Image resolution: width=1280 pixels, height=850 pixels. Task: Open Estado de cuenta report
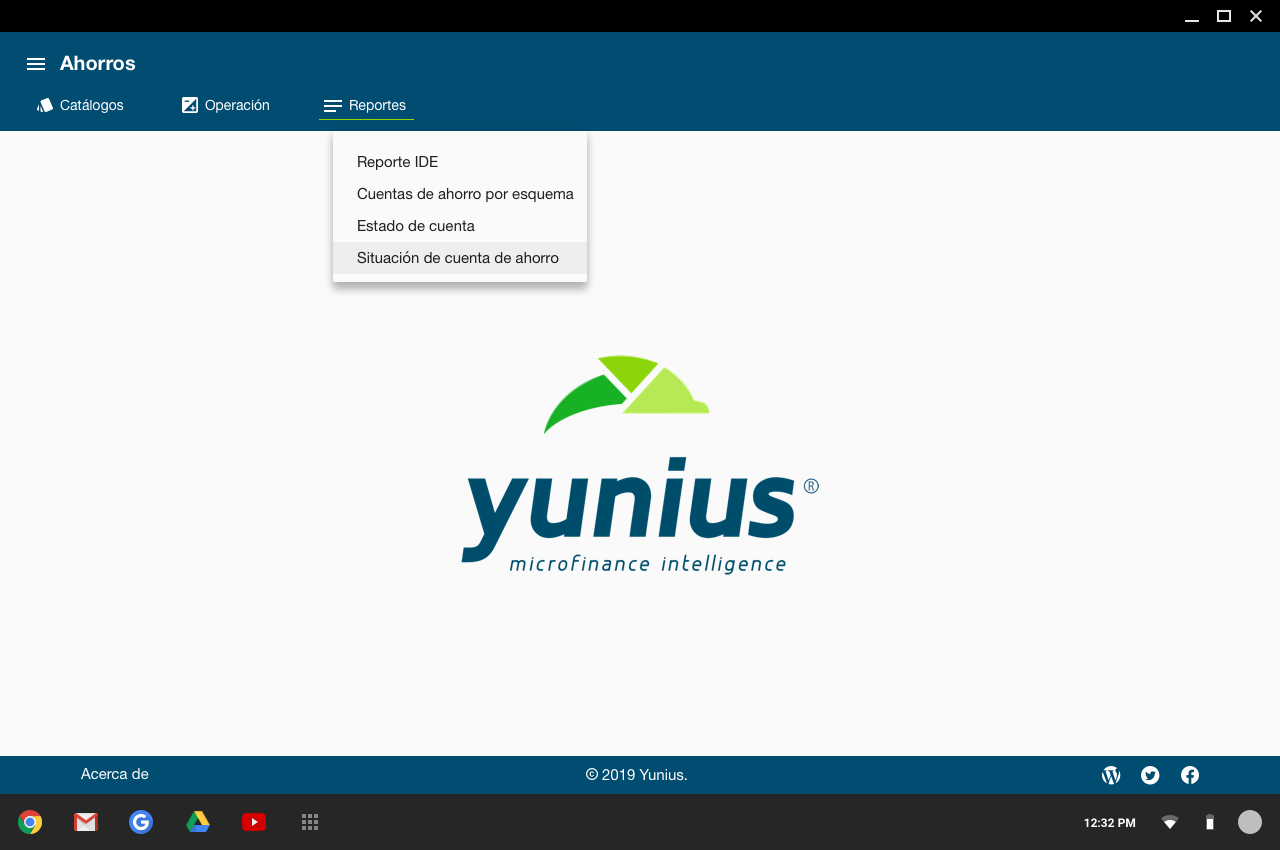click(x=416, y=226)
